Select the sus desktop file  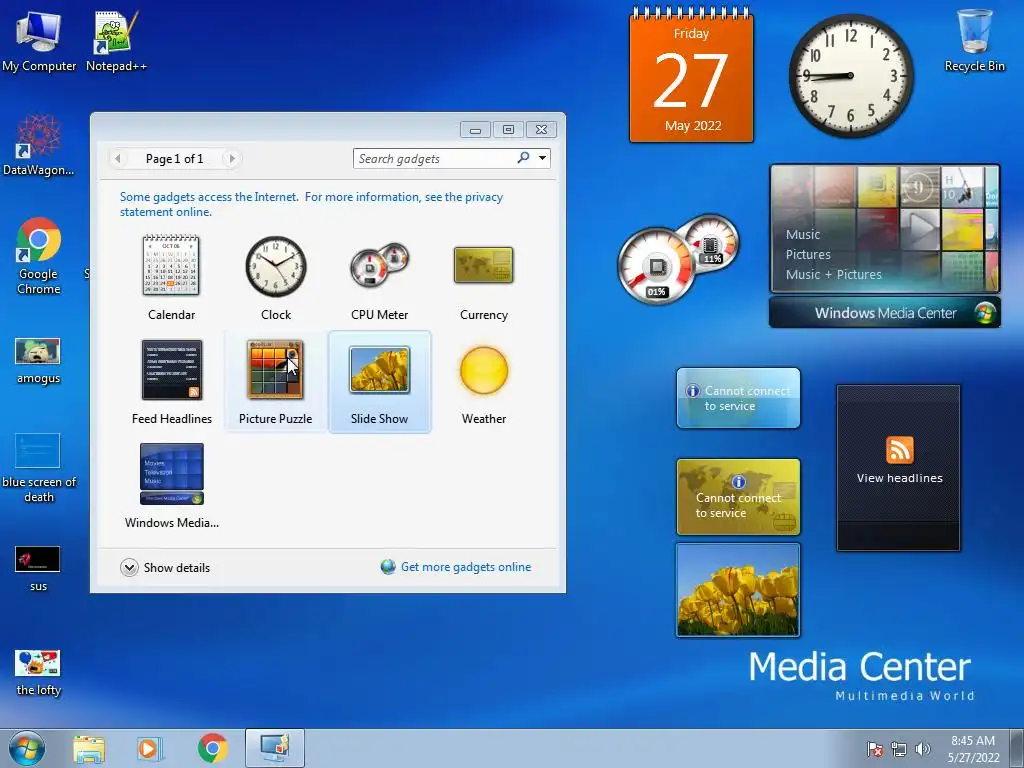coord(39,568)
